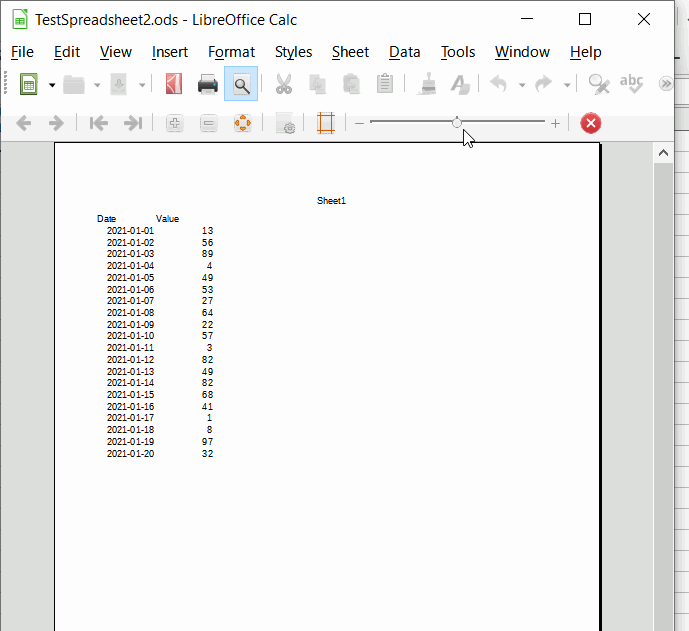Image resolution: width=689 pixels, height=631 pixels.
Task: Click the value 13 in preview
Action: (x=207, y=231)
